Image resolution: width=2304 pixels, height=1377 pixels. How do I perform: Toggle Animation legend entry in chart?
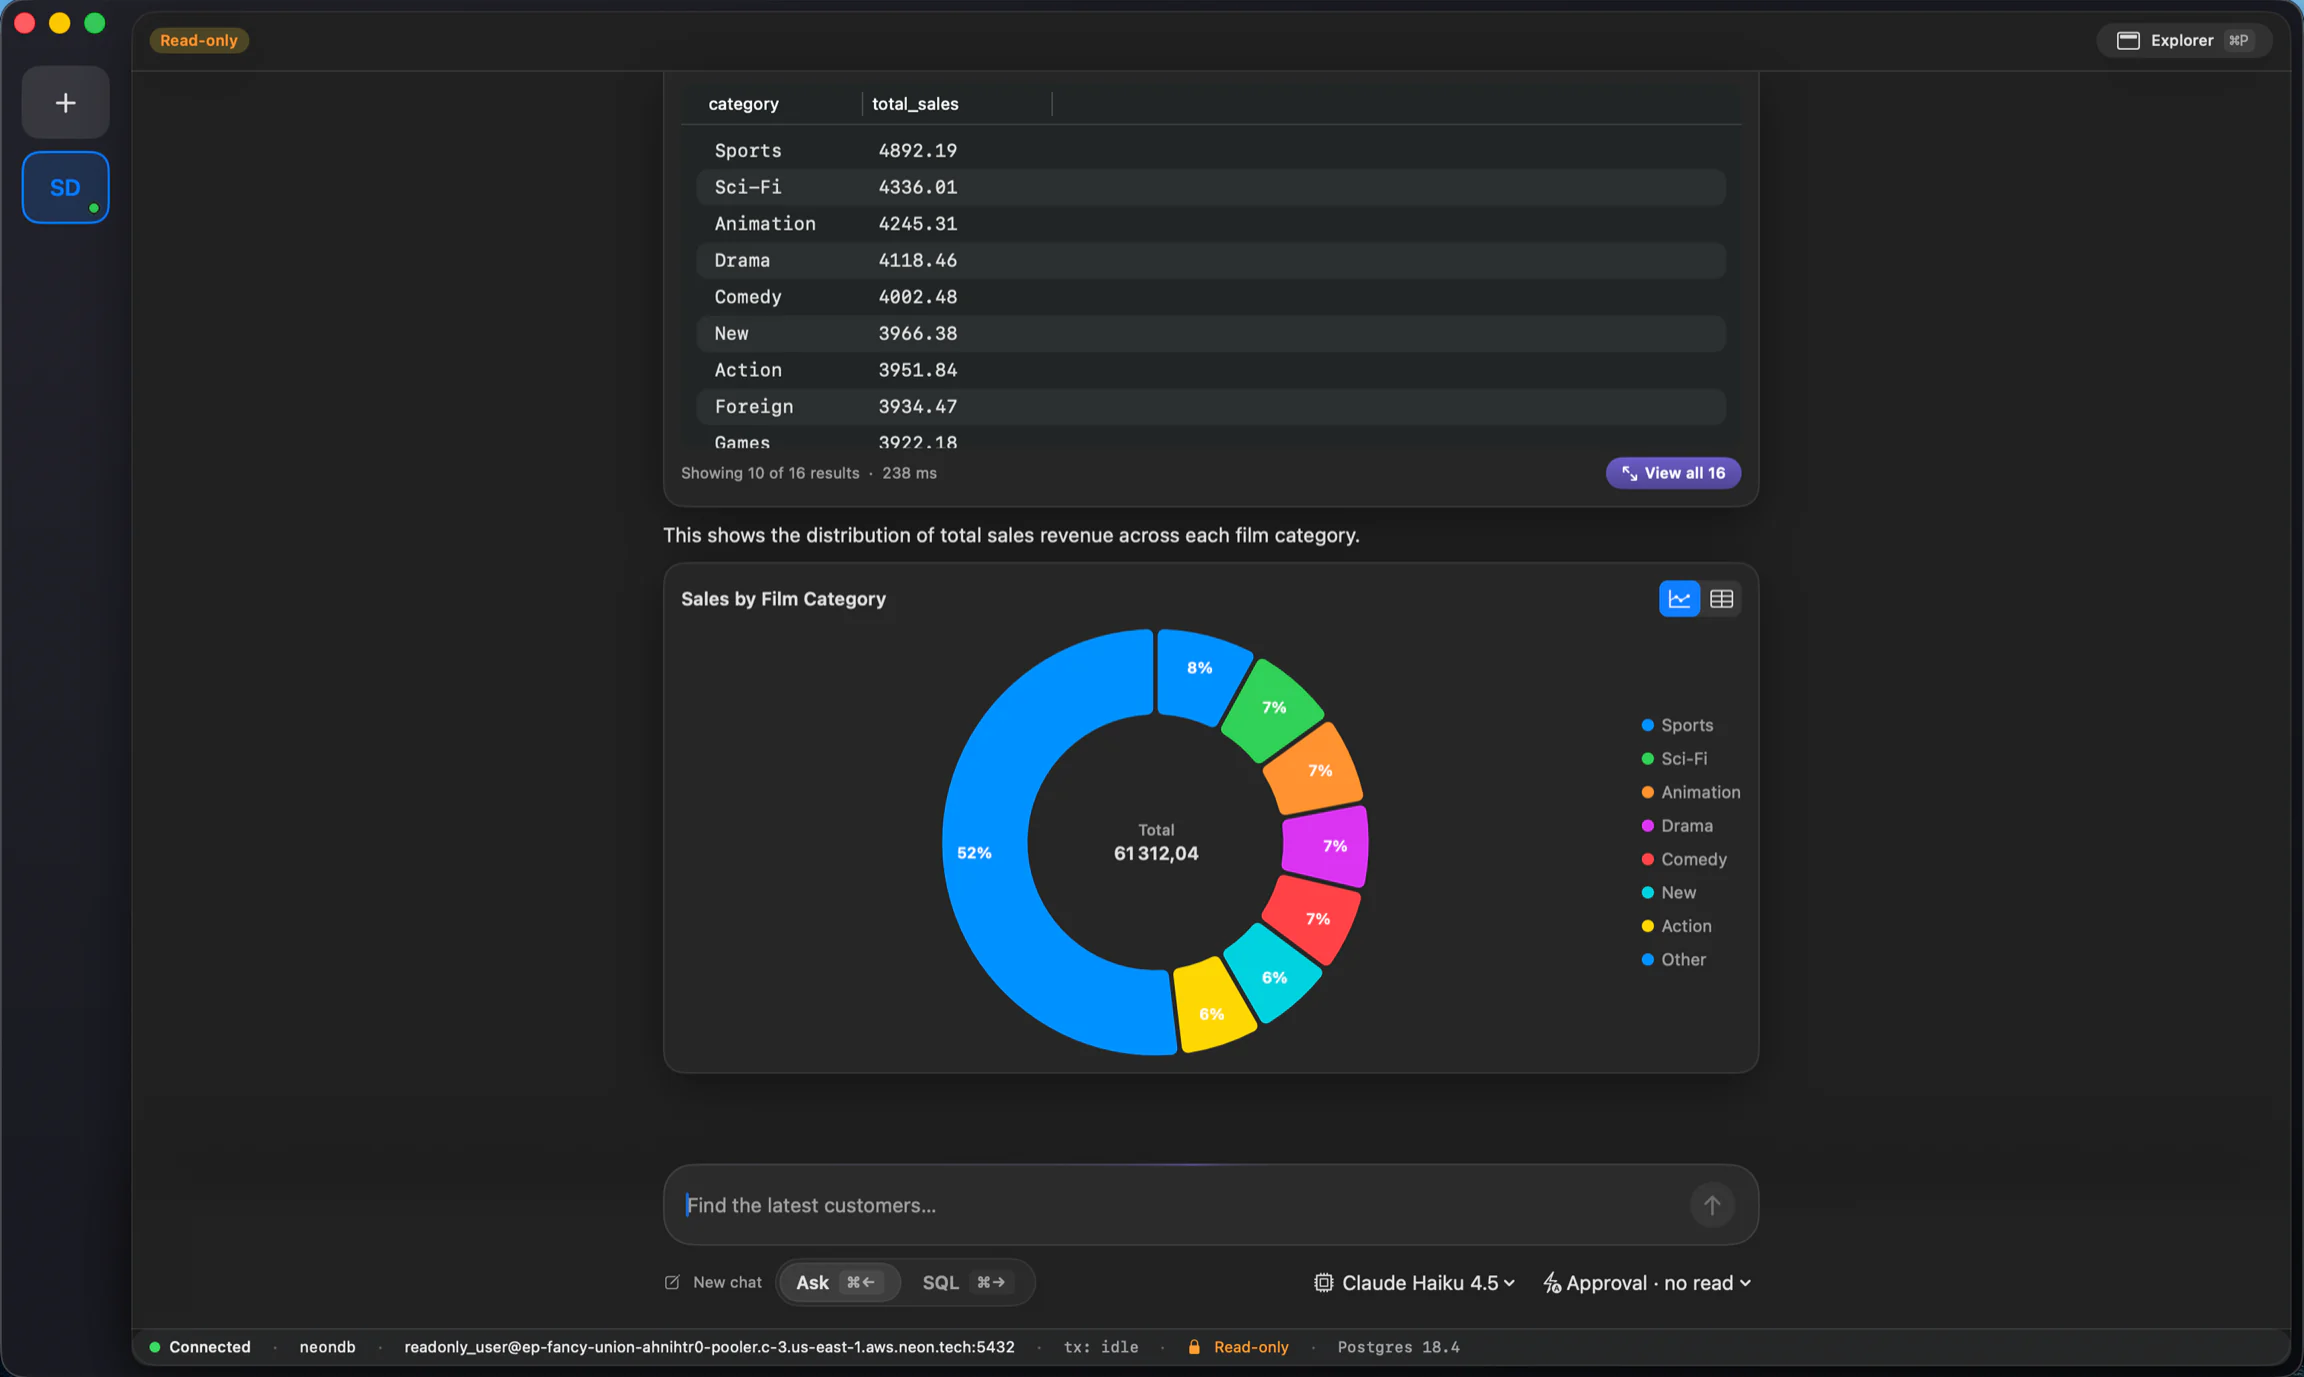pos(1690,792)
